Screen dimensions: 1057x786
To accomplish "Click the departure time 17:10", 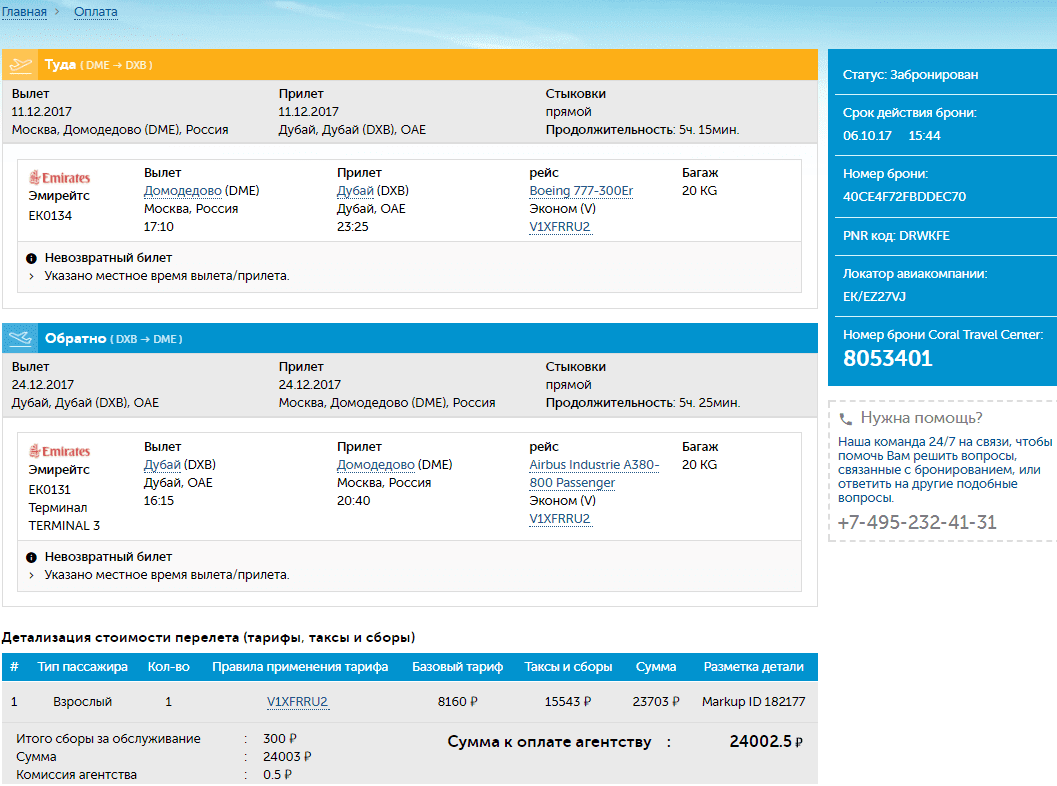I will click(158, 227).
